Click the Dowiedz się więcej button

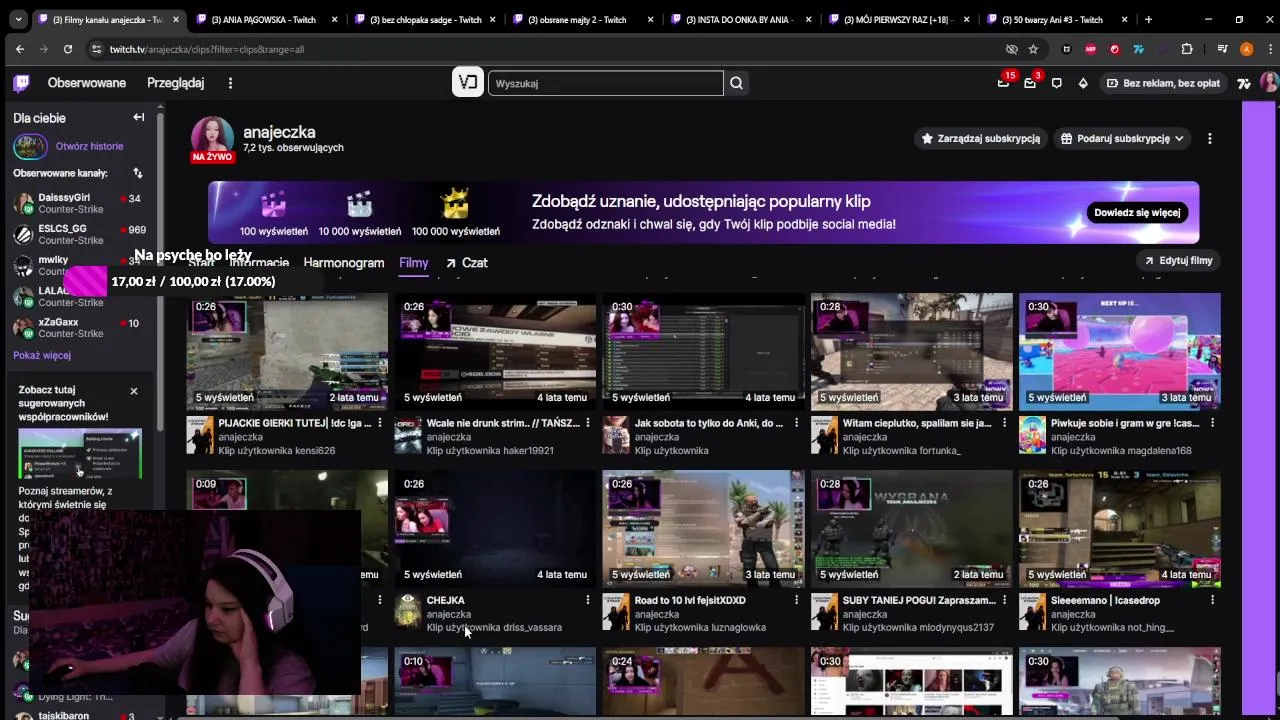[1137, 212]
